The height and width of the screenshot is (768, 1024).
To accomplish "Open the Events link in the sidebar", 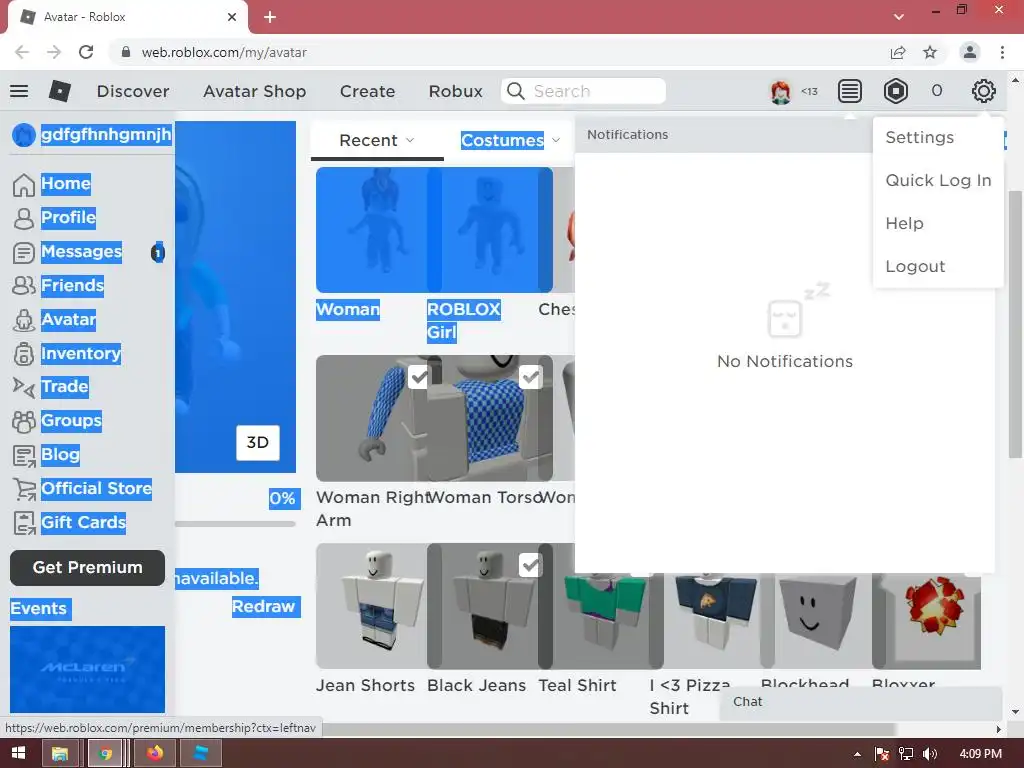I will (39, 609).
